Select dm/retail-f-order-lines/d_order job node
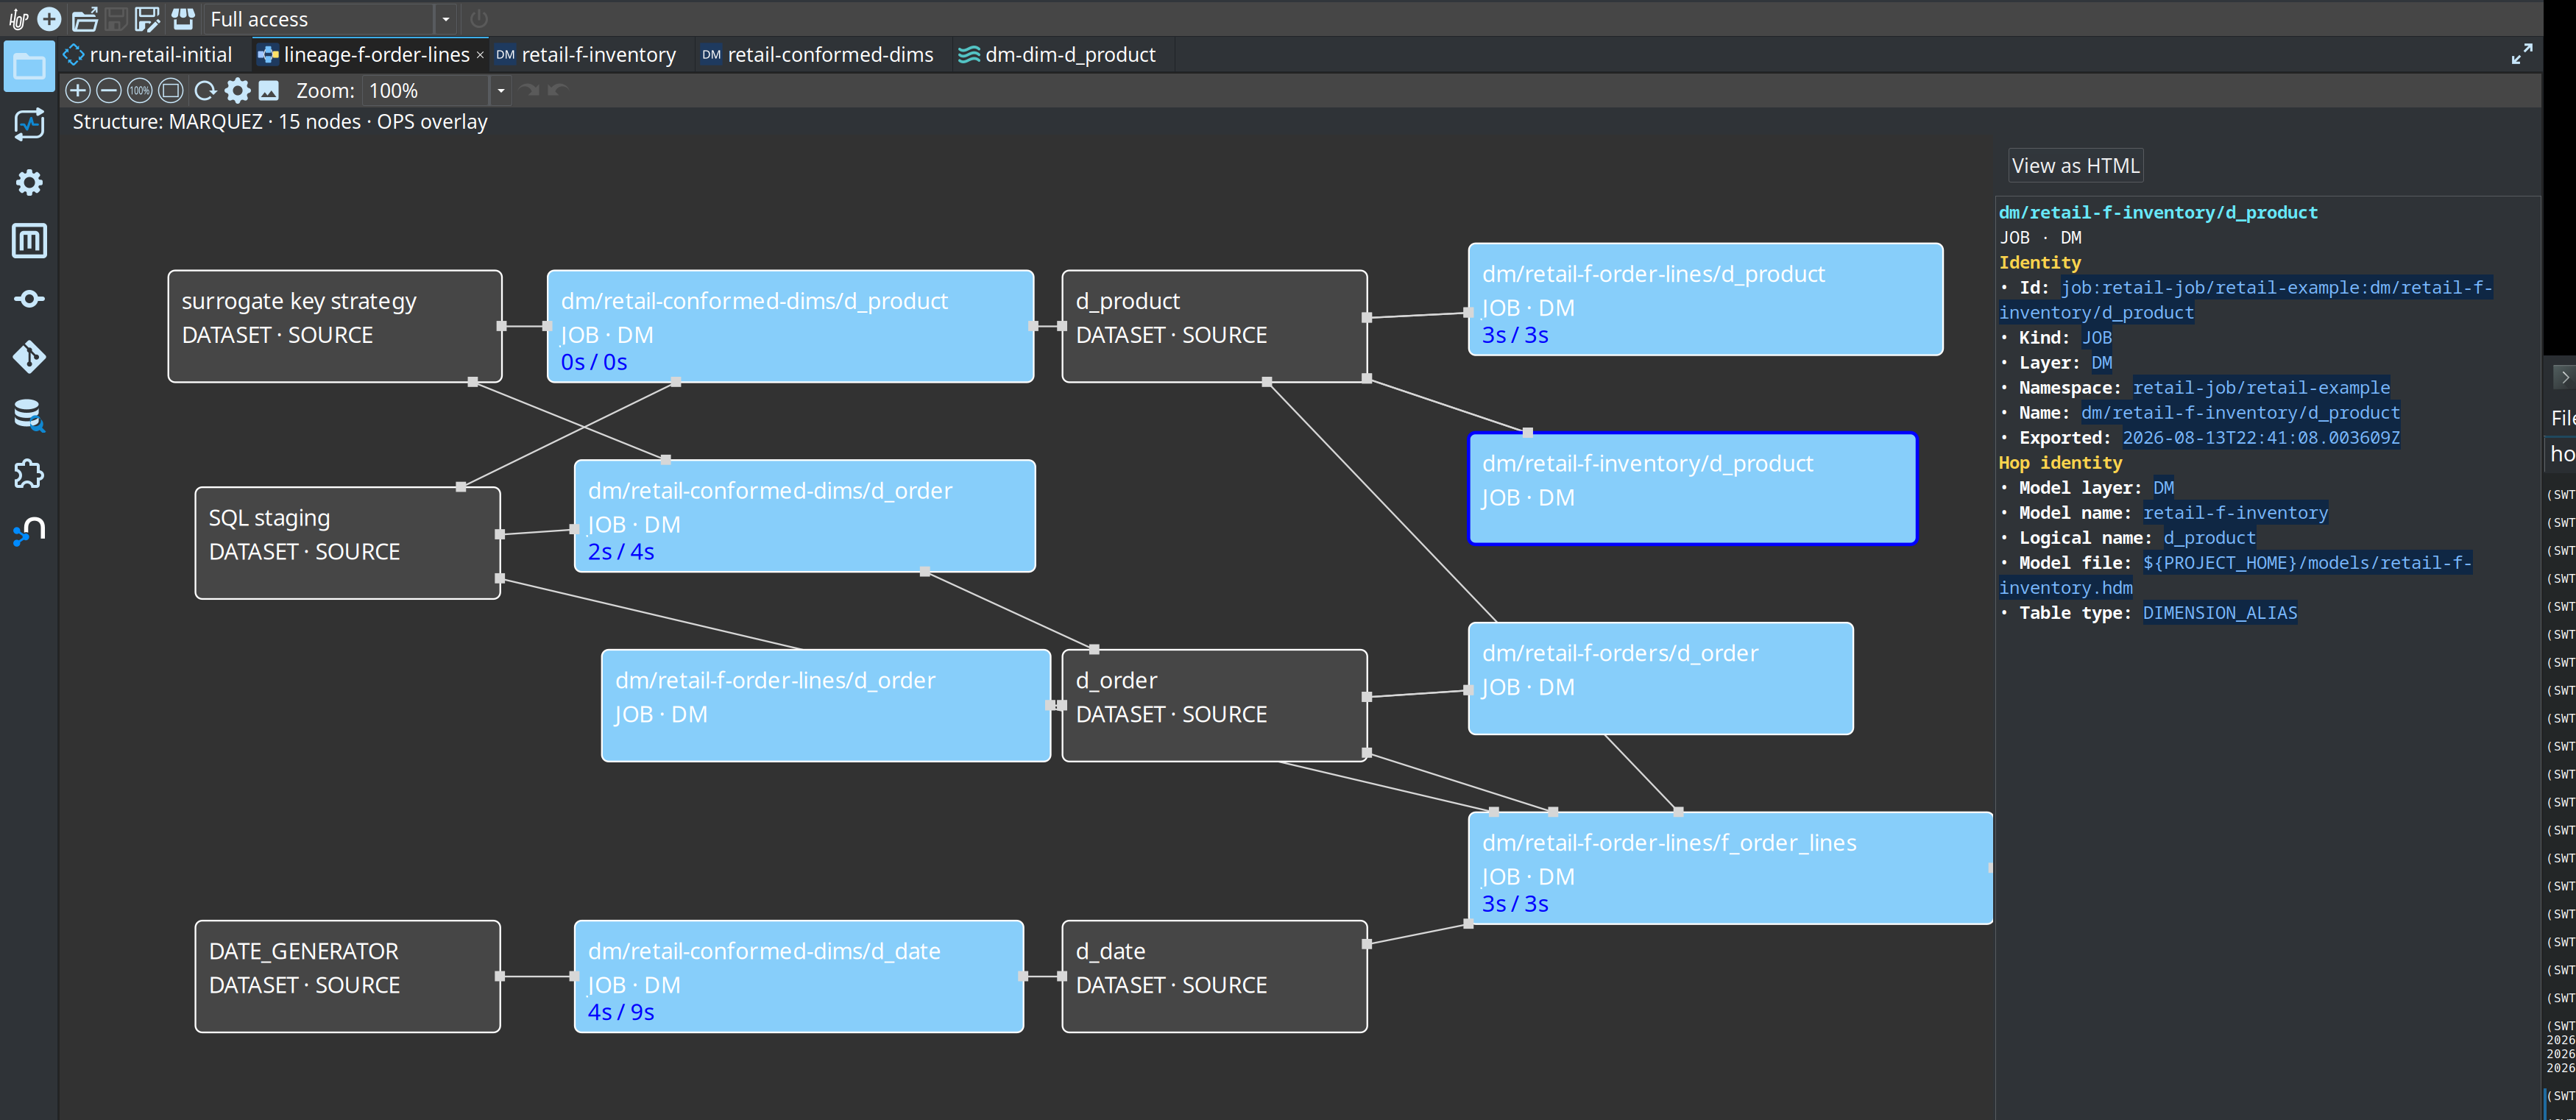The height and width of the screenshot is (1120, 2576). 825,705
